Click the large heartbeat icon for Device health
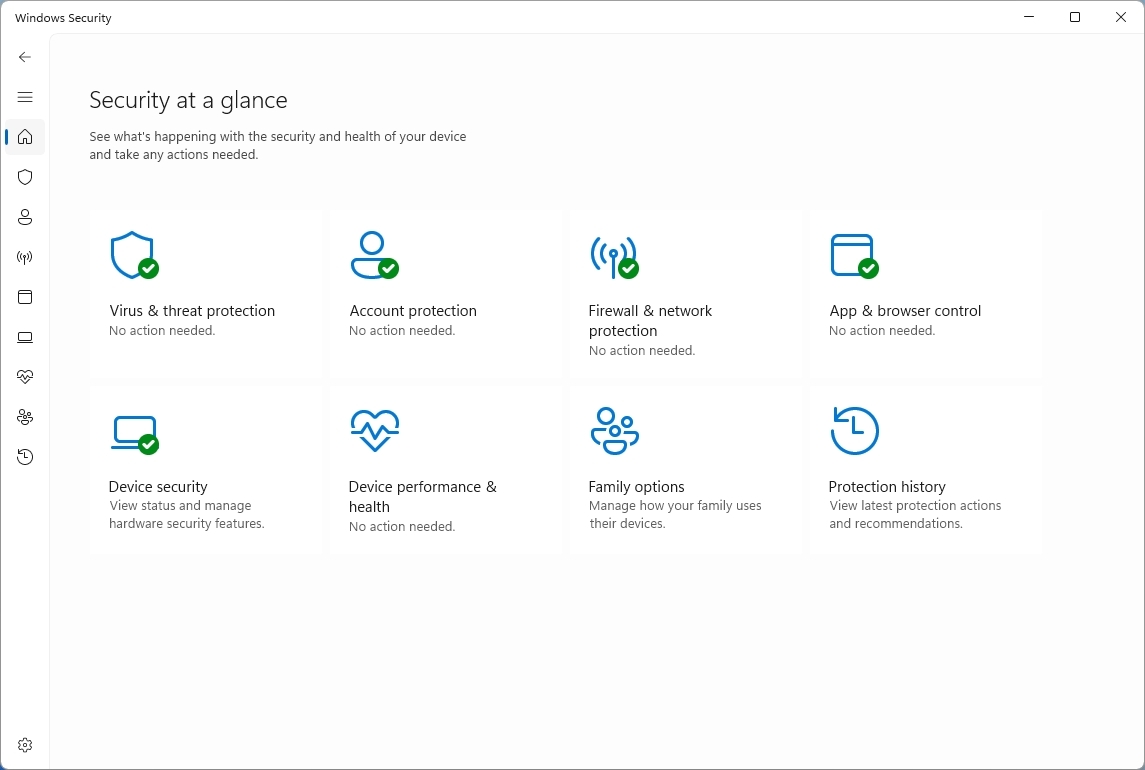 375,430
